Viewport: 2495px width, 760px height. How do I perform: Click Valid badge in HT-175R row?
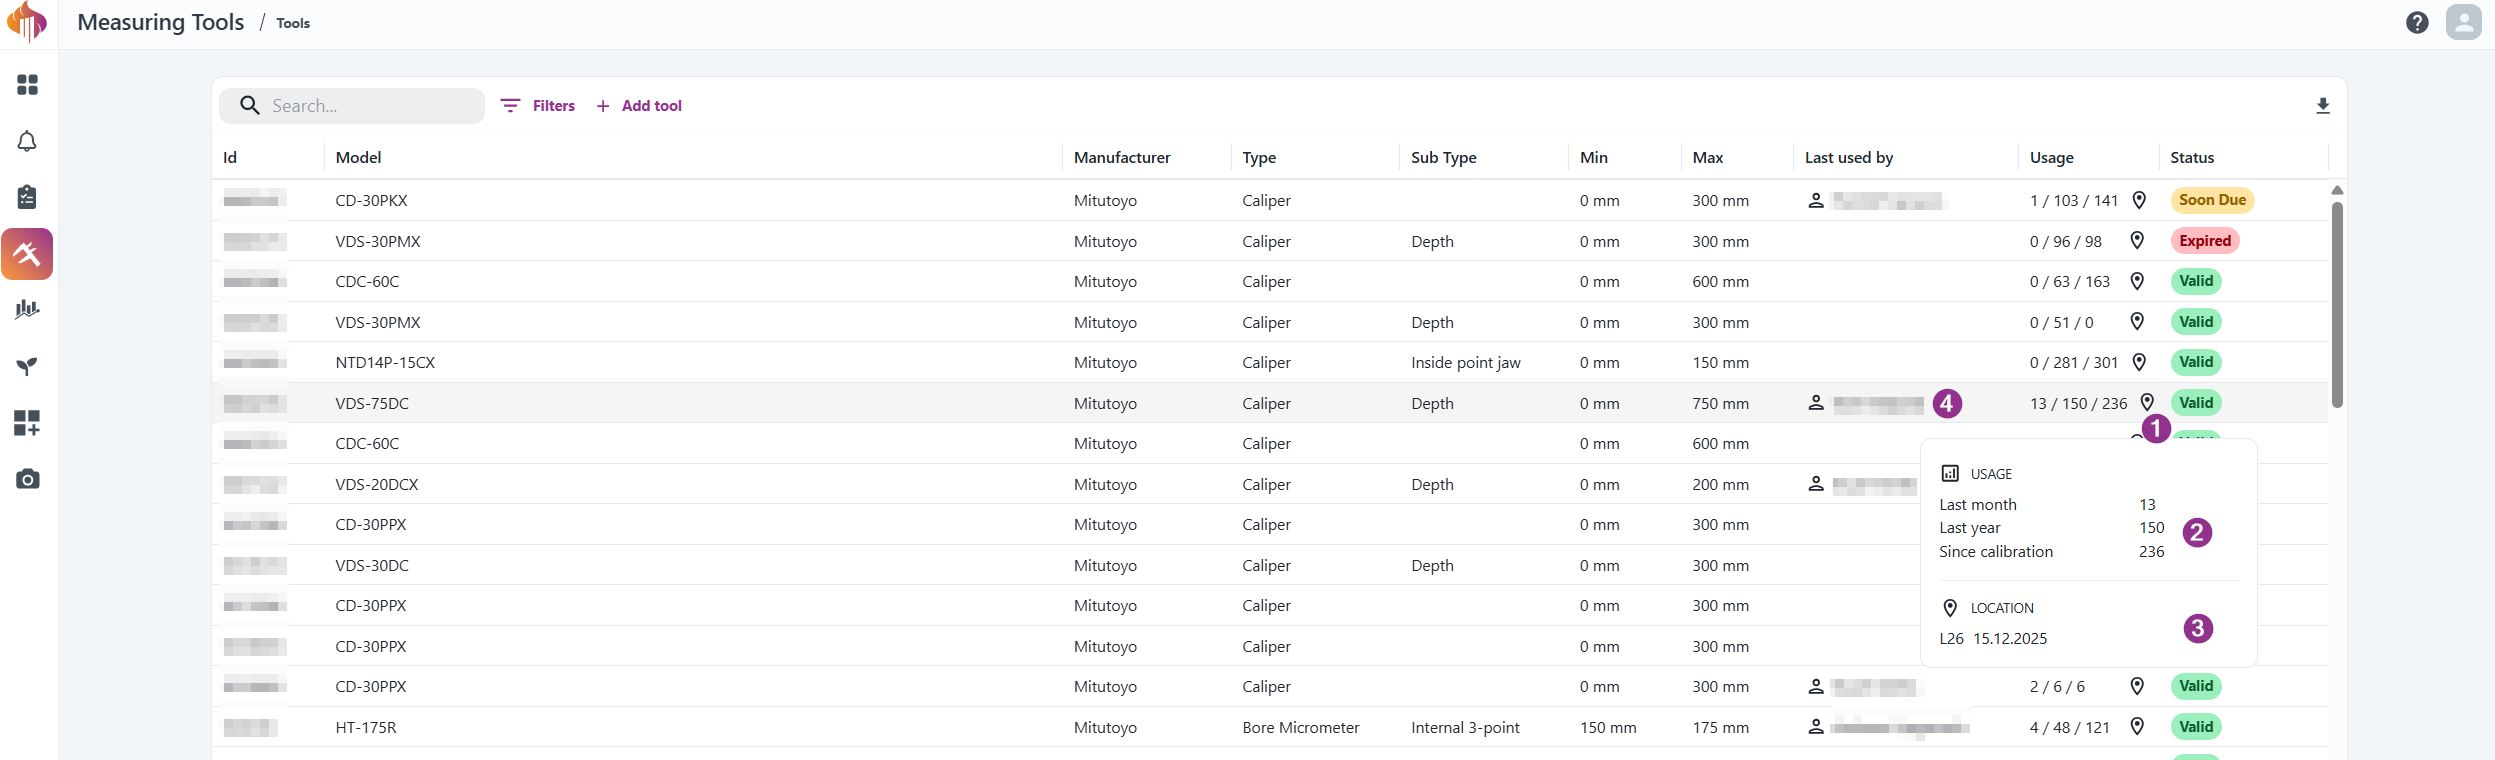click(2196, 726)
